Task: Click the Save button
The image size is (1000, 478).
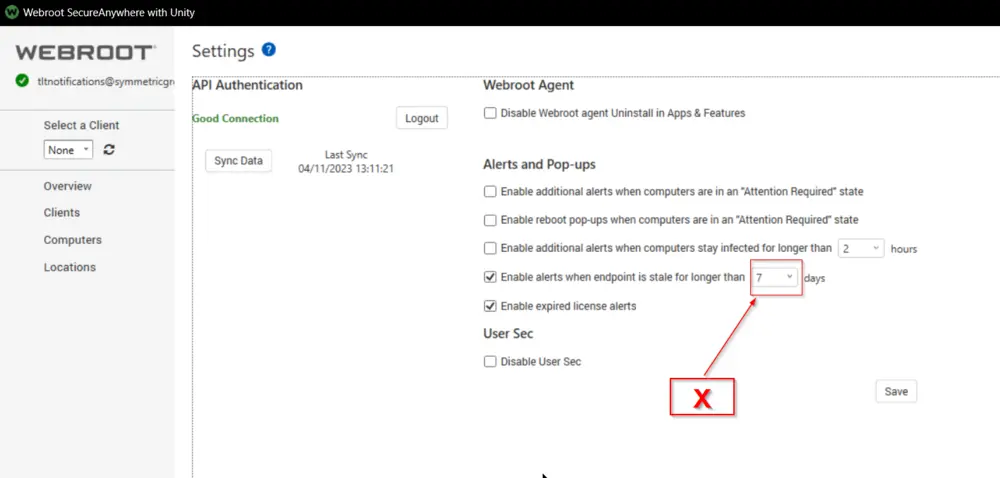Action: [x=896, y=391]
